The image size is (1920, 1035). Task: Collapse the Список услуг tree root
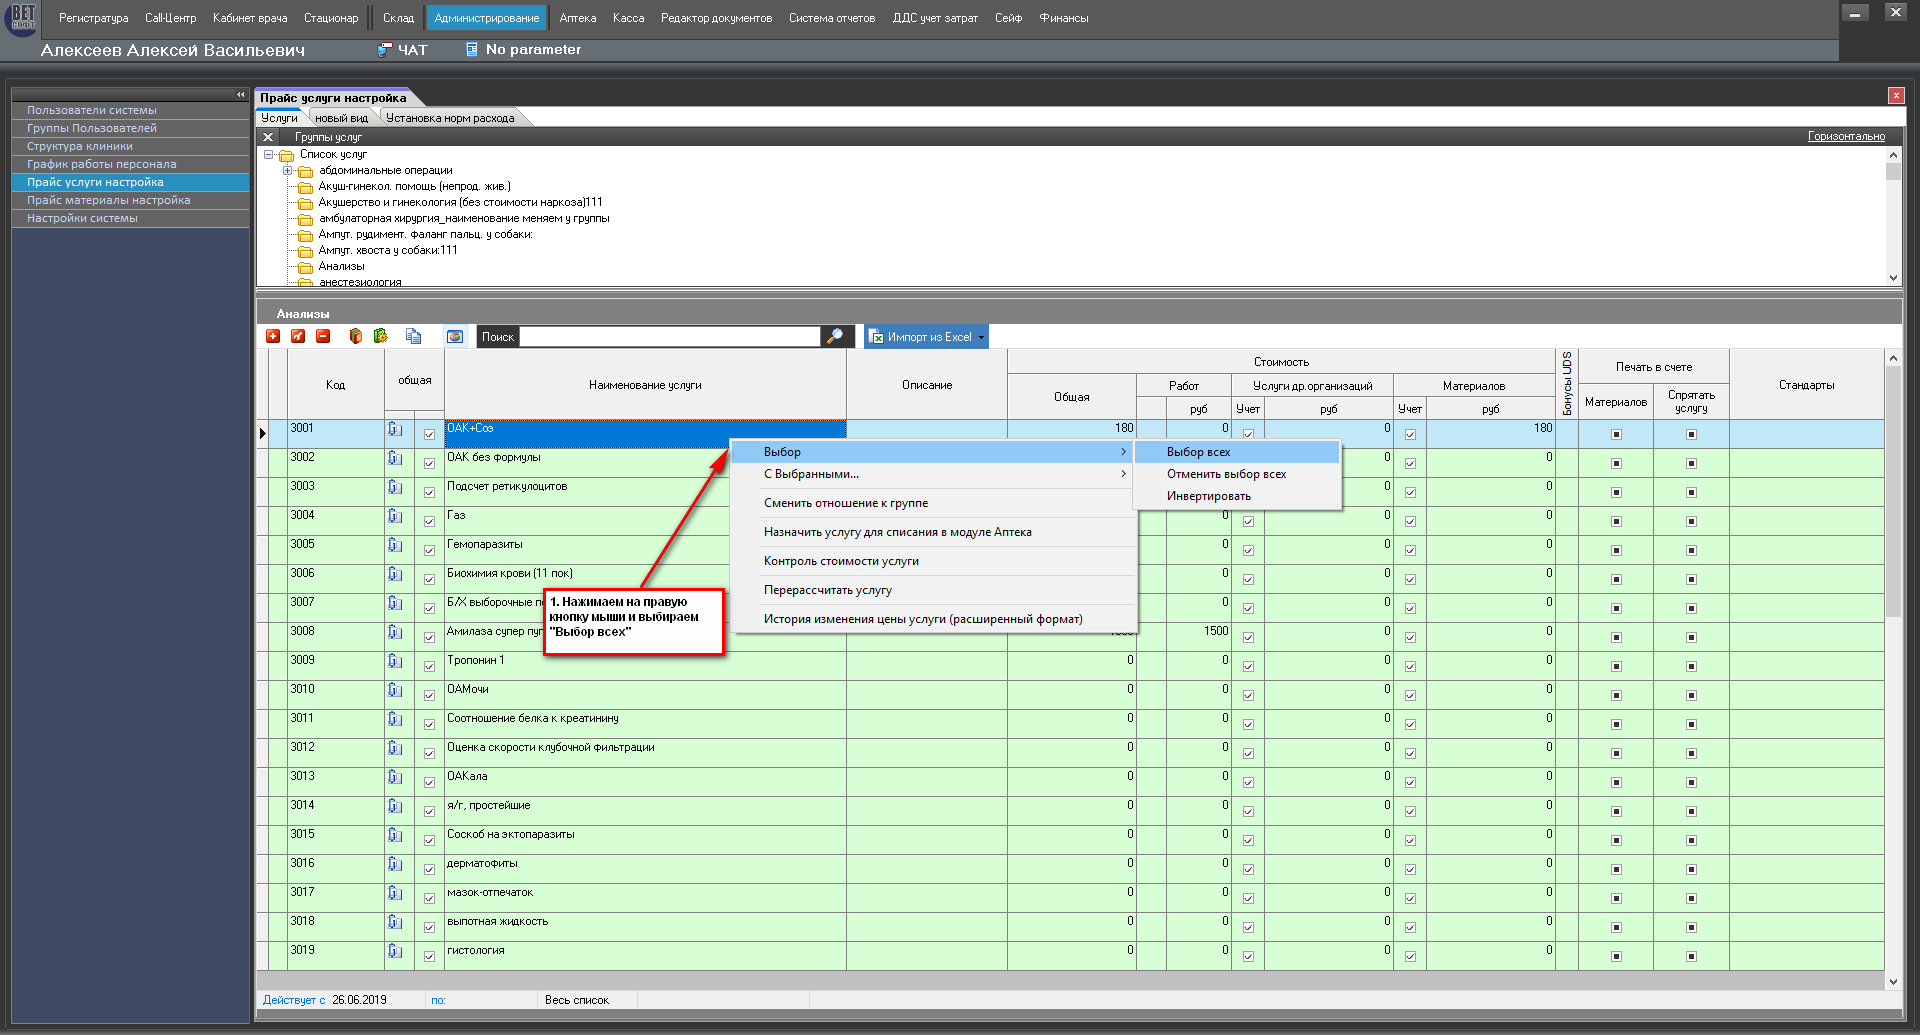[268, 155]
